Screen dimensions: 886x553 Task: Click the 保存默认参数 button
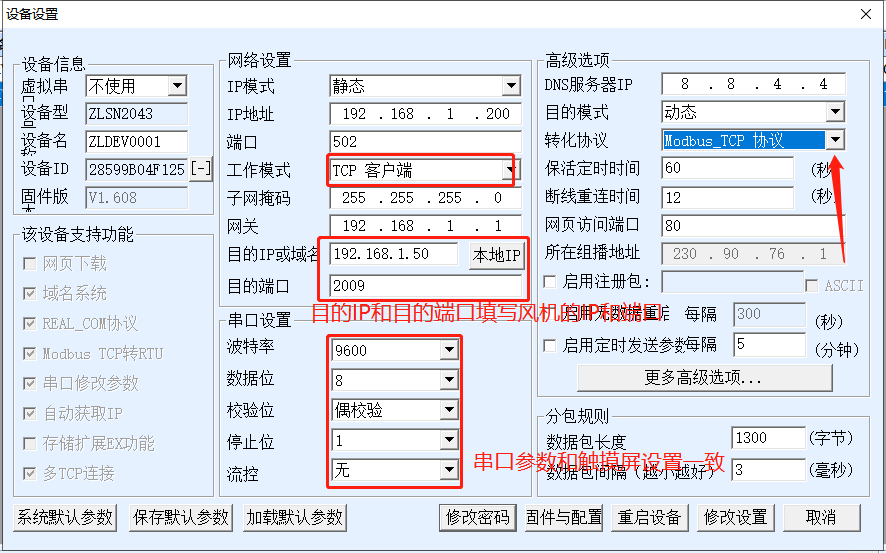point(180,517)
